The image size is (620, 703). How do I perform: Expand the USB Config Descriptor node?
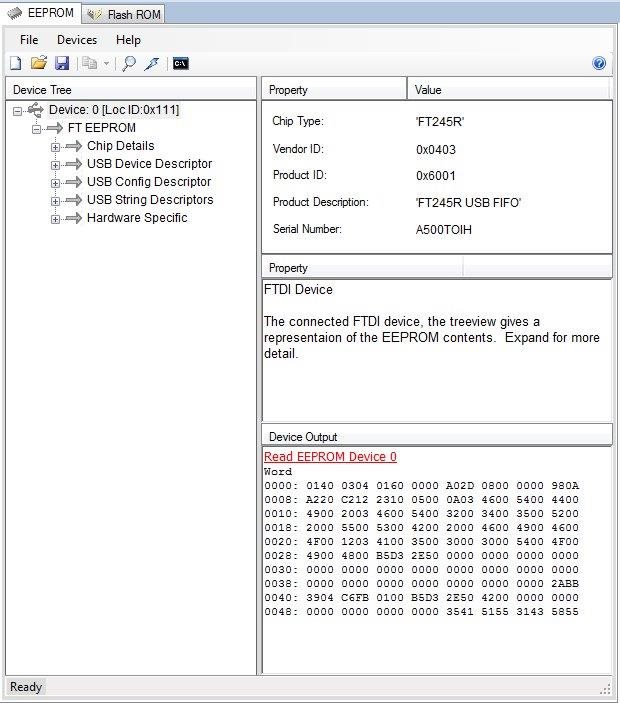pyautogui.click(x=55, y=183)
